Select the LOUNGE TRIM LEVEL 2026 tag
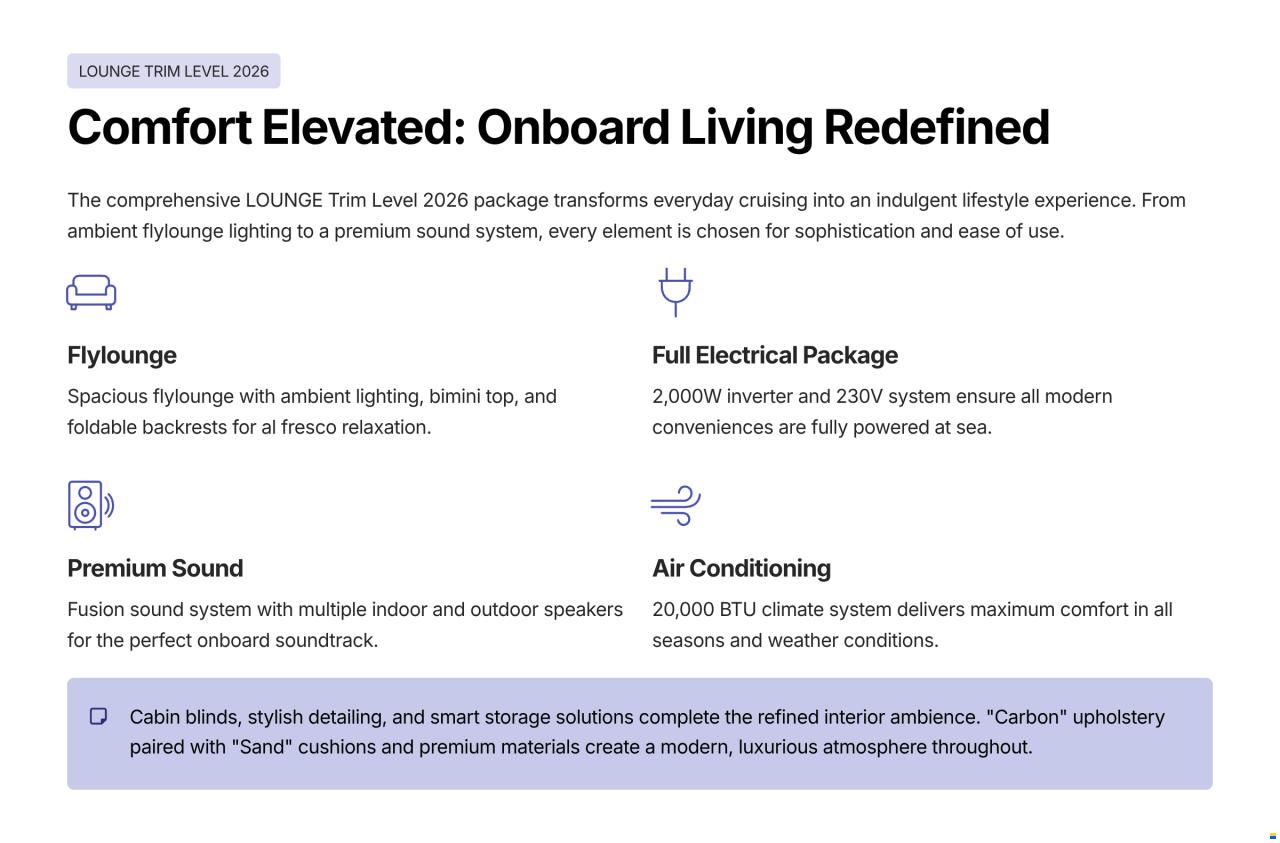The image size is (1280, 843). tap(174, 71)
